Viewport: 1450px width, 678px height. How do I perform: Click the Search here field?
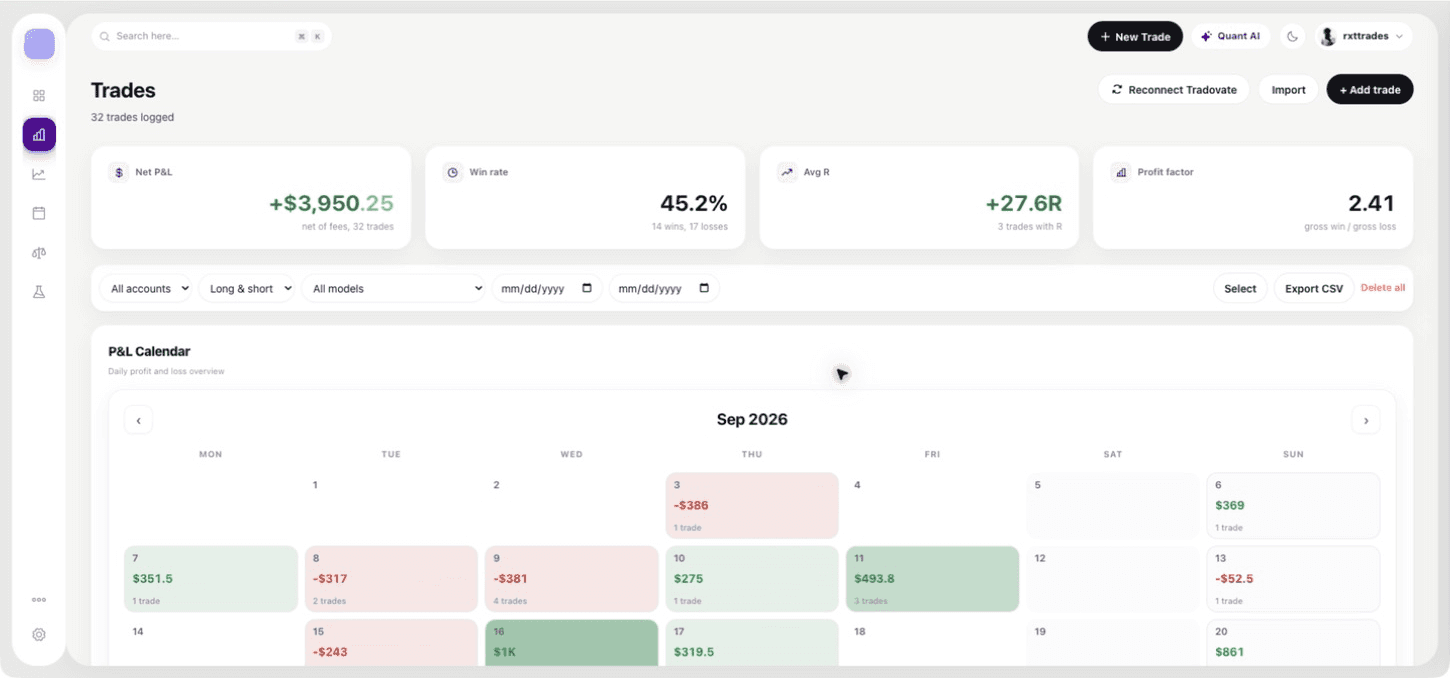(x=211, y=36)
